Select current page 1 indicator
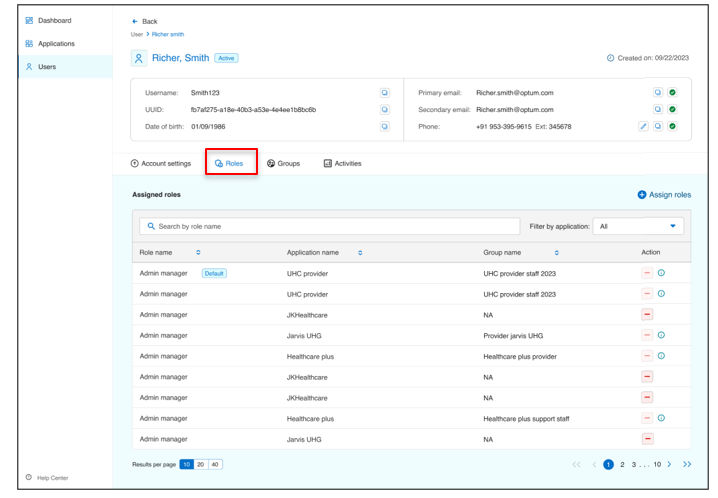This screenshot has height=498, width=718. click(x=608, y=465)
